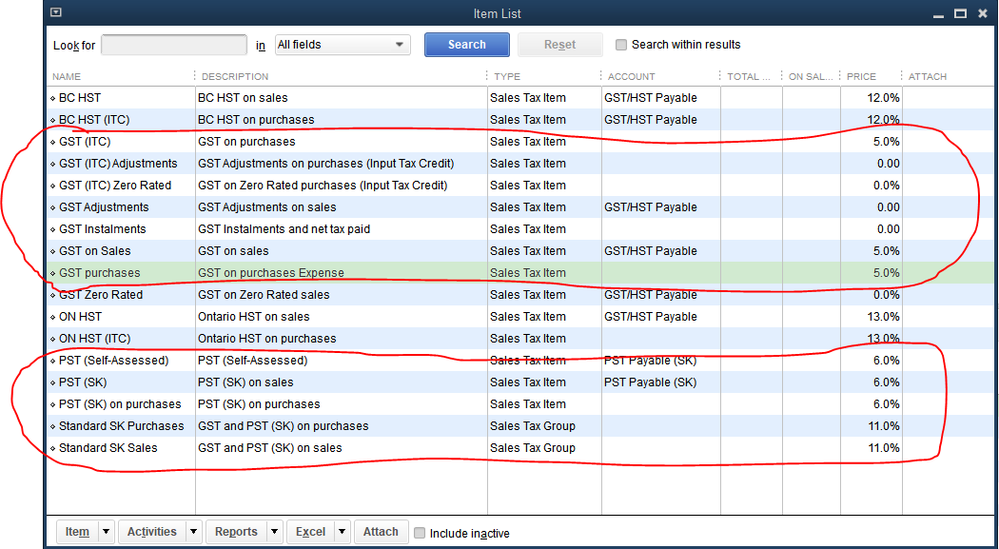Click the Search button
Screen dimensions: 999x549
coord(467,45)
